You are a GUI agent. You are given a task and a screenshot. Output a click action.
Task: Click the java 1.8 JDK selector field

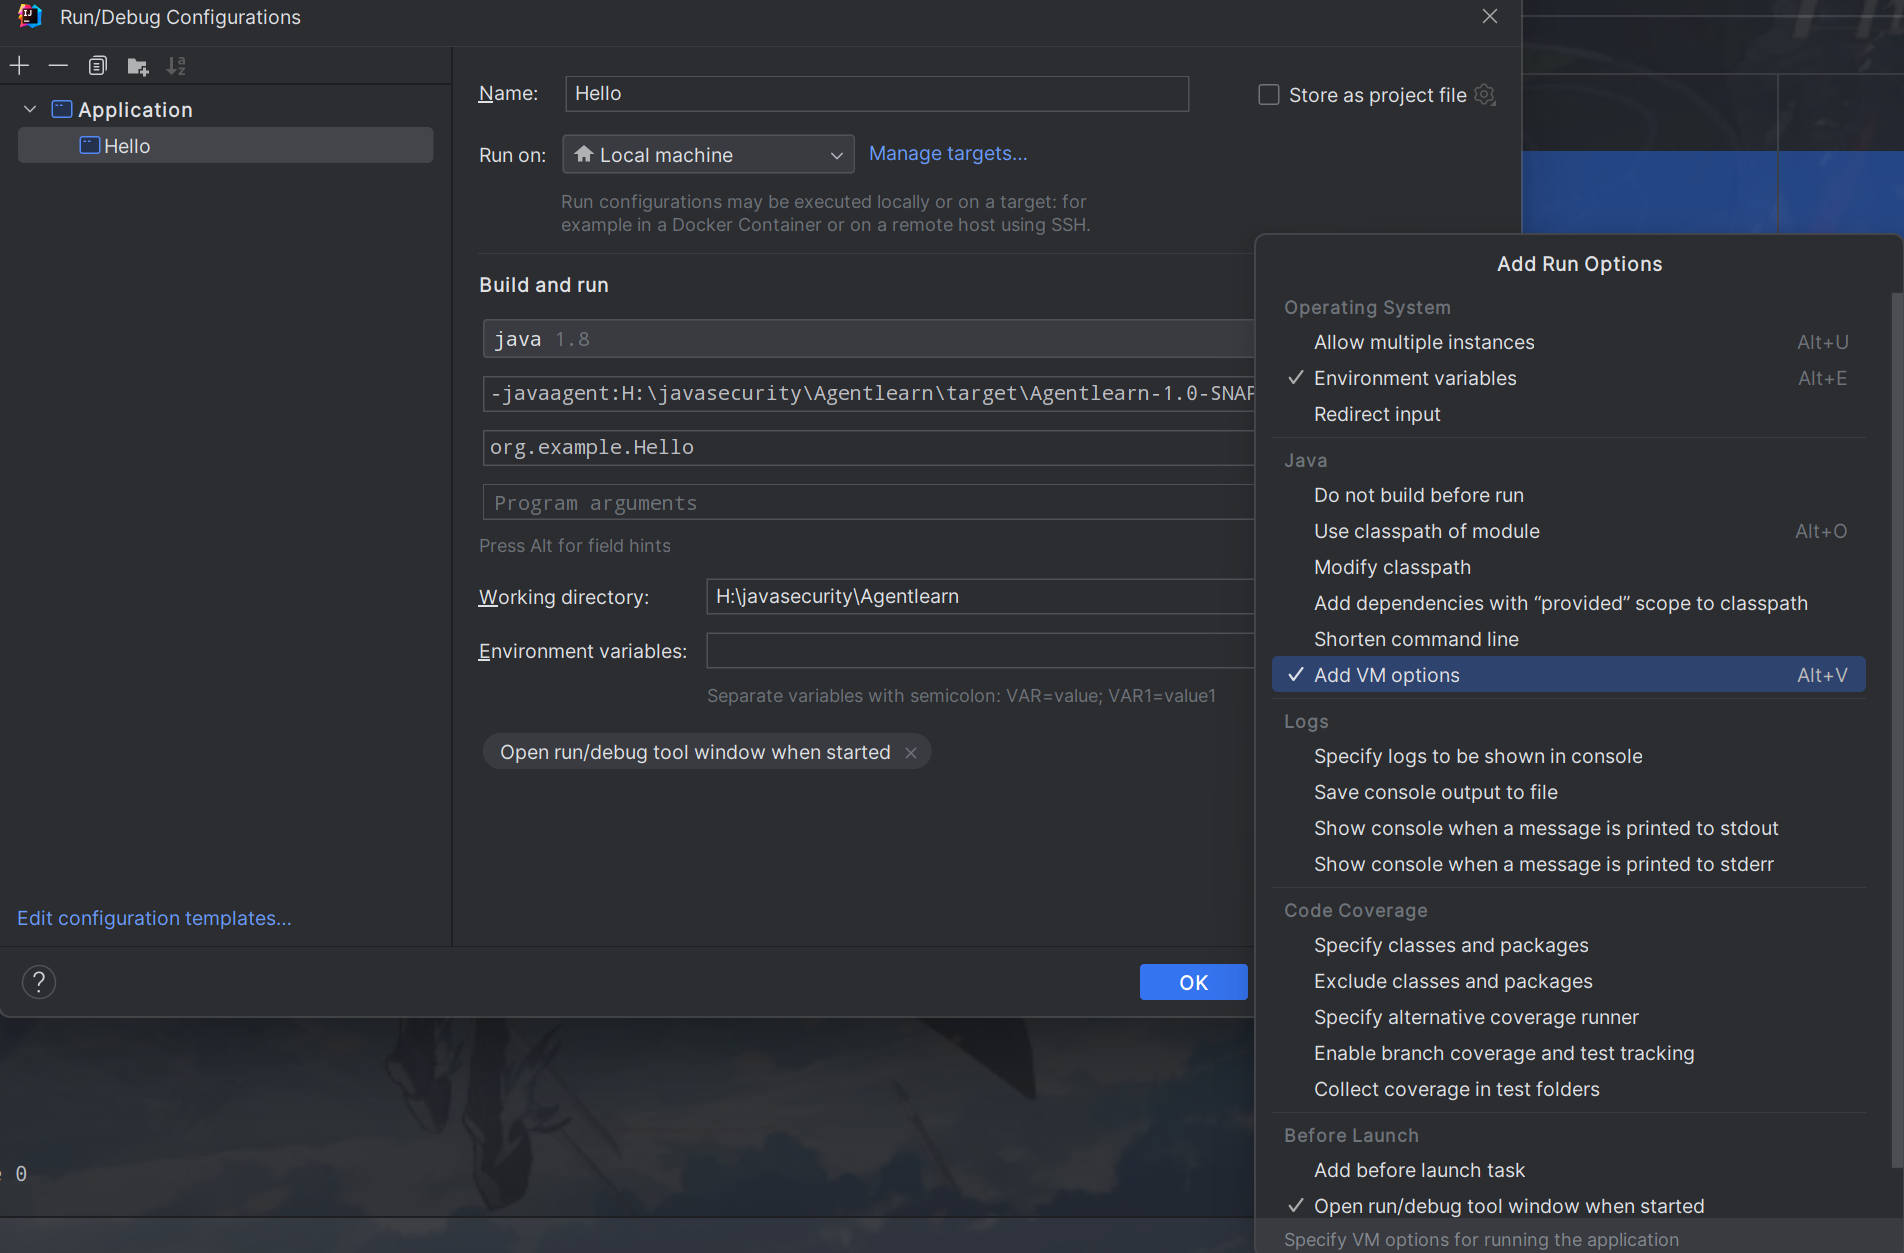click(x=868, y=339)
